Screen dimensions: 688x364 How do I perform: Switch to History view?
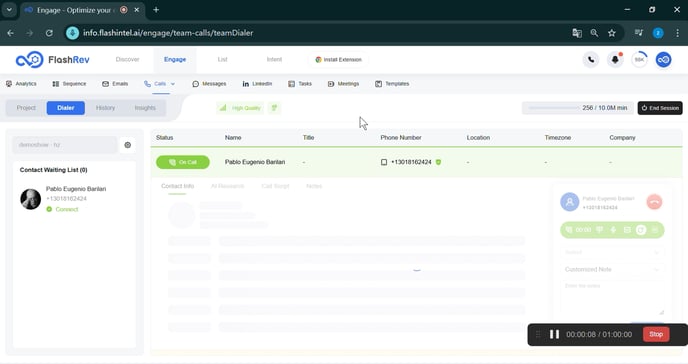click(105, 108)
